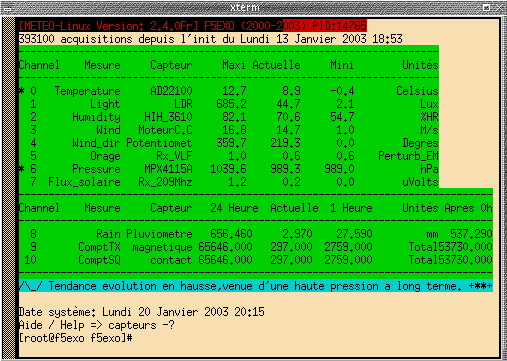Click the Tendance evolution en hausse line
Viewport: 507px width, 361px height.
256,286
